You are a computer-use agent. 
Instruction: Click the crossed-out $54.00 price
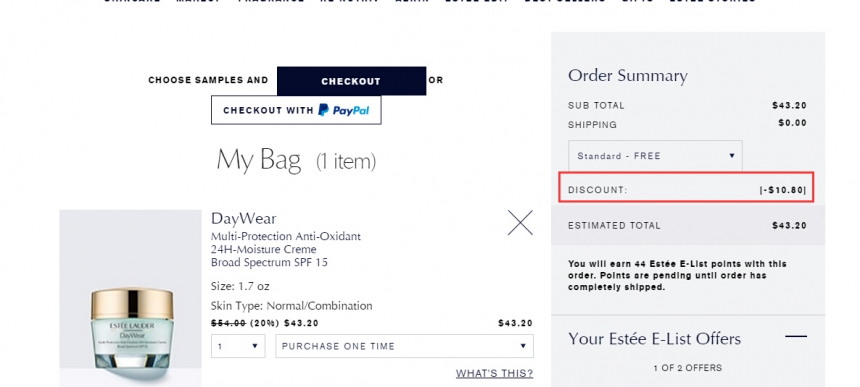pos(228,323)
